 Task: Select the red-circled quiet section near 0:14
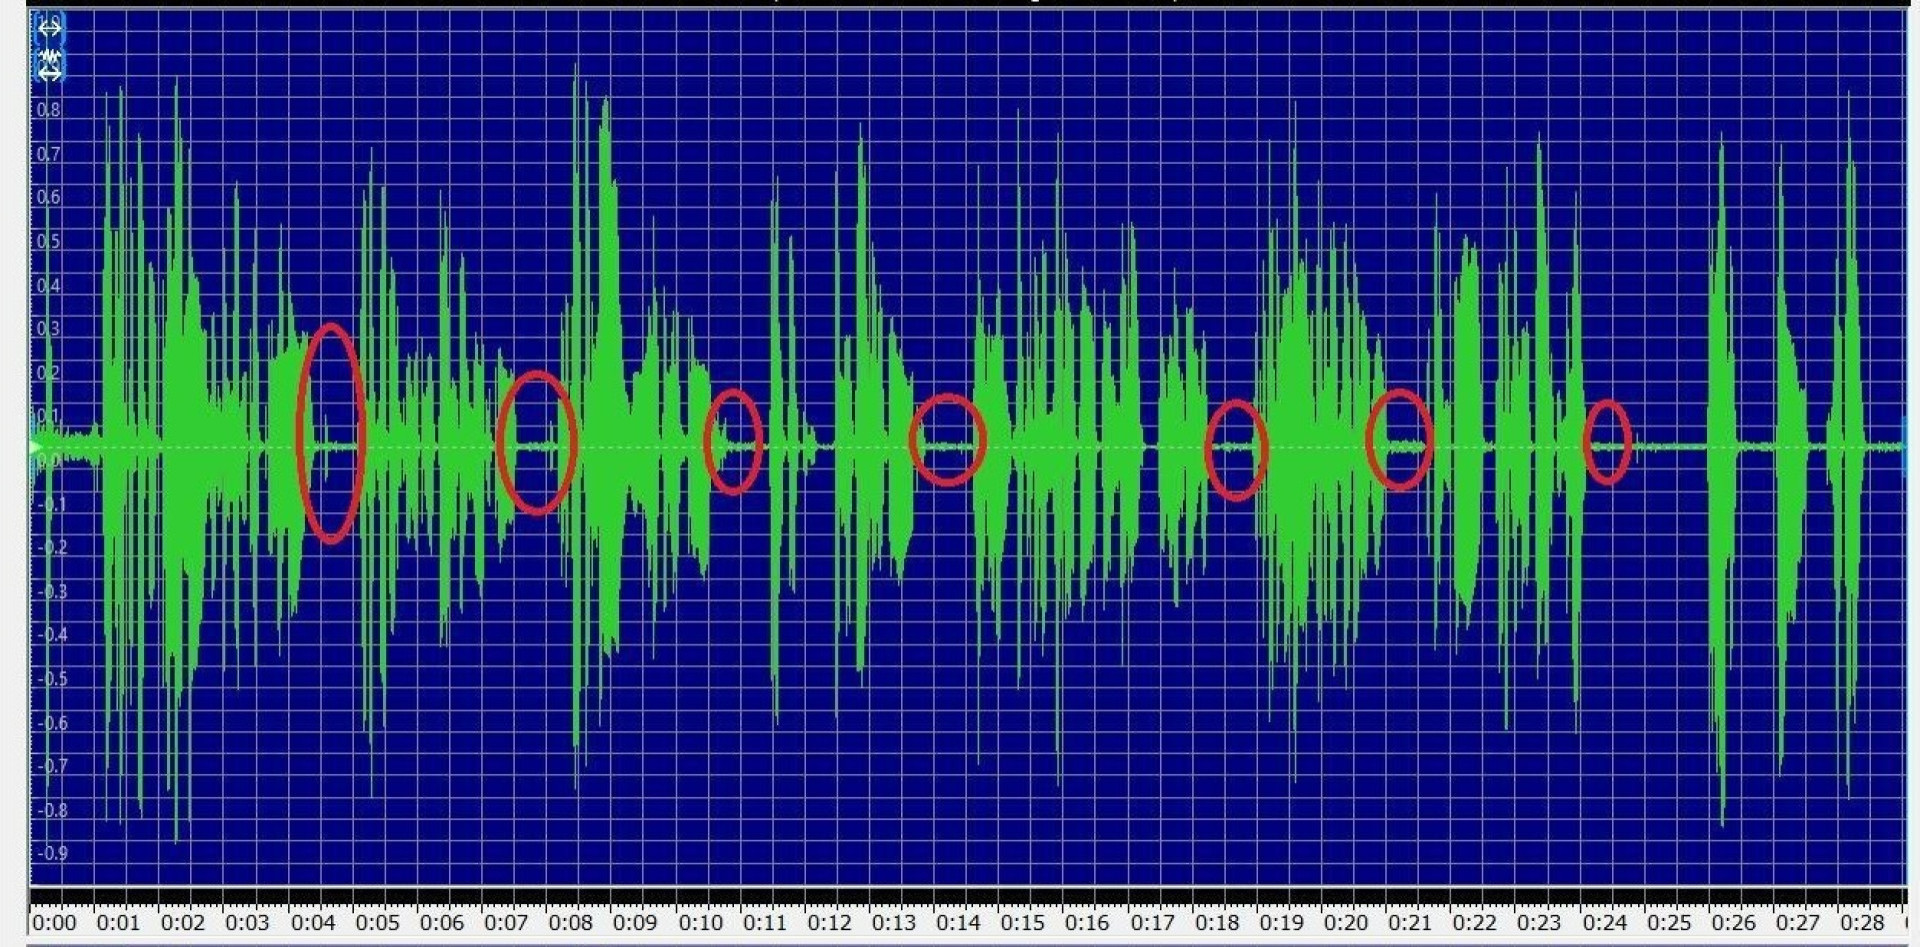coord(947,440)
